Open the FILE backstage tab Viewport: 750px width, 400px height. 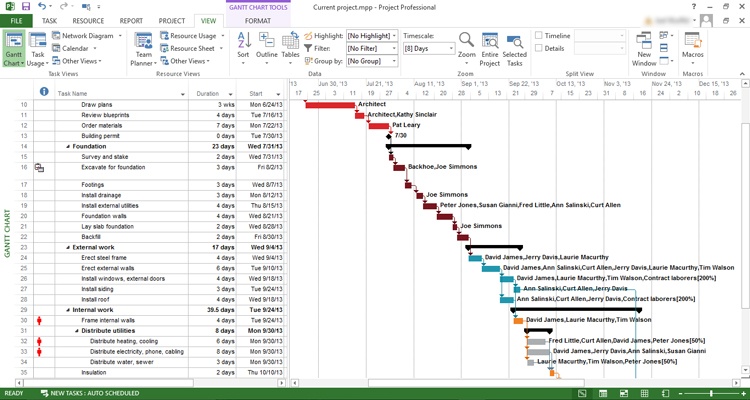pos(18,20)
